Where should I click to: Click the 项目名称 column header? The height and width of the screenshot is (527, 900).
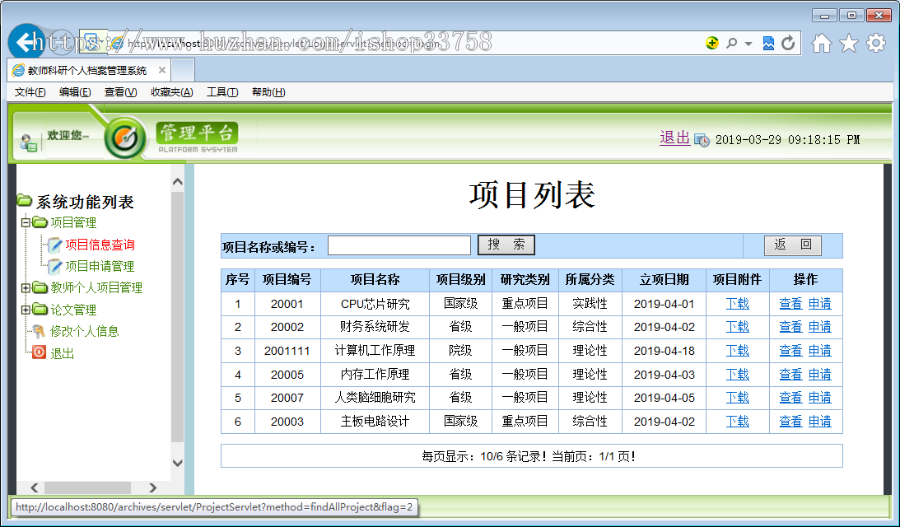point(375,280)
